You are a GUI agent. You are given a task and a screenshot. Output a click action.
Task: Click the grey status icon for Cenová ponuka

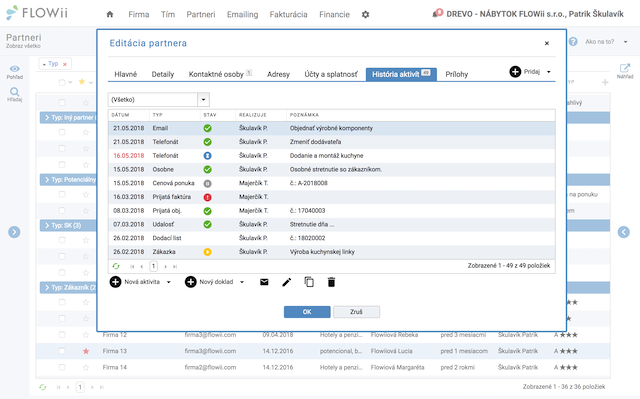[207, 183]
